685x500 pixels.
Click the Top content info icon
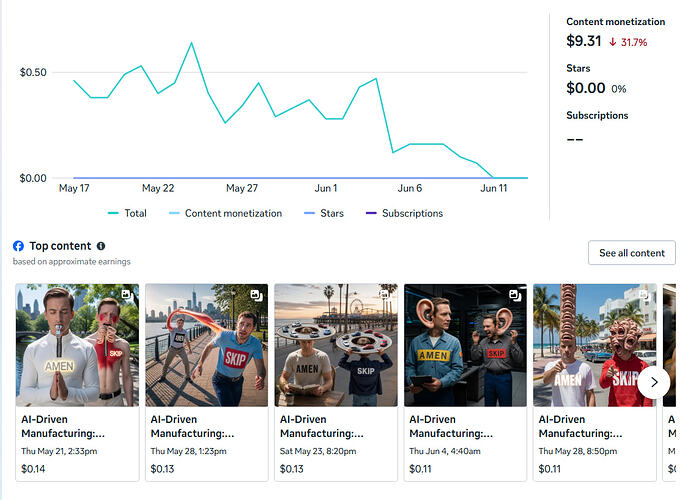101,246
